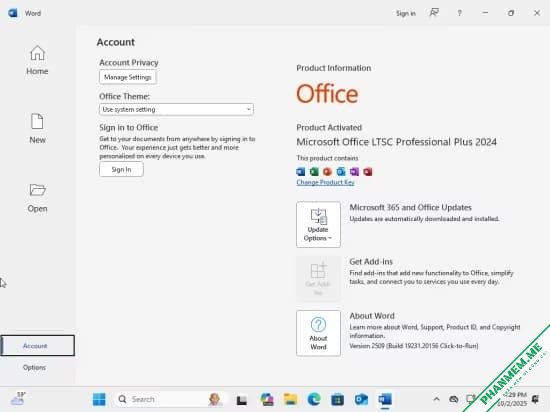
Task: Click the Microsoft Office LTSC Professional Plus 2024 text
Action: point(396,142)
